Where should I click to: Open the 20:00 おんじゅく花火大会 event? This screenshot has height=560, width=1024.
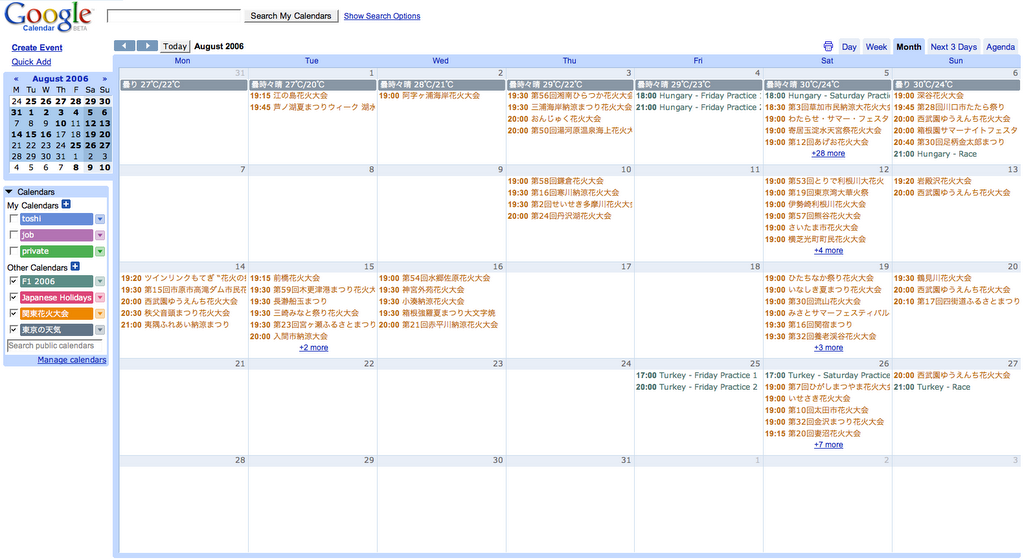[x=554, y=119]
